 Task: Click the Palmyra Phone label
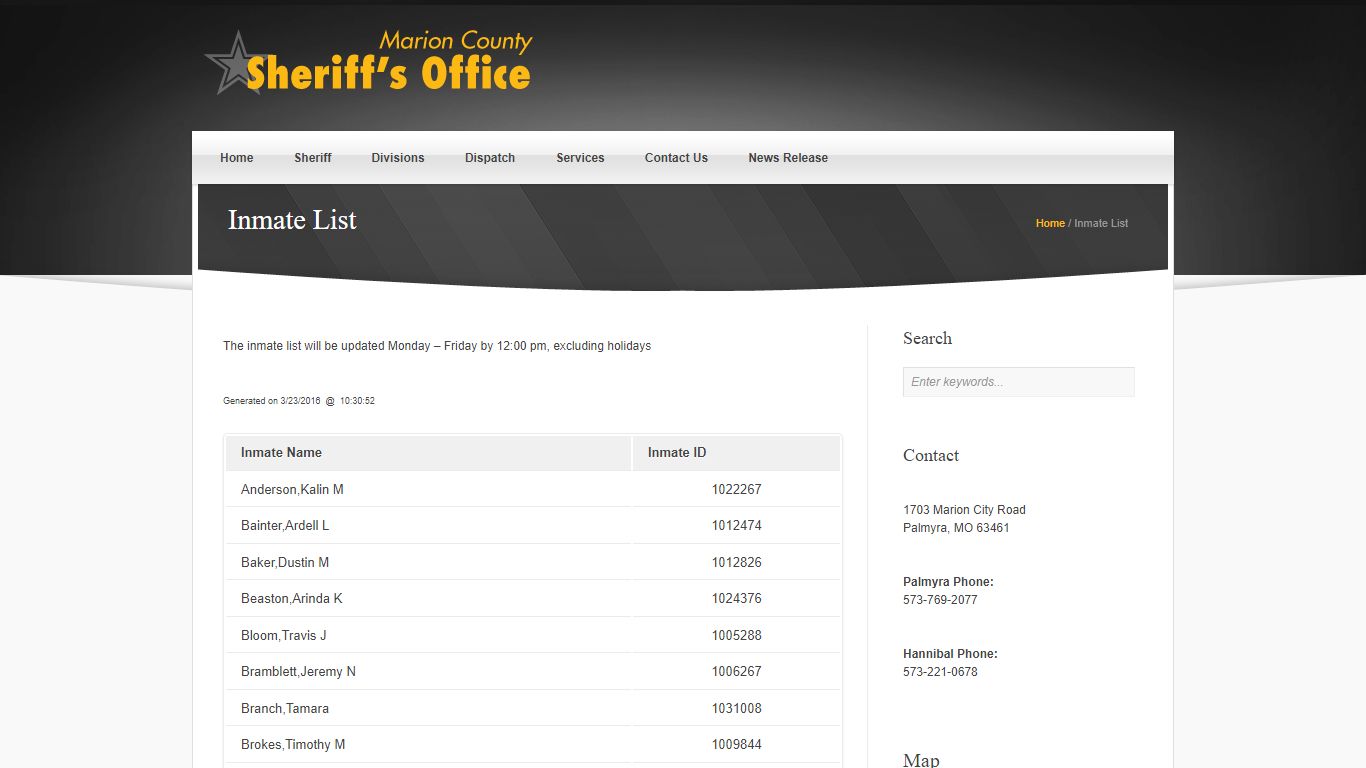(x=948, y=582)
